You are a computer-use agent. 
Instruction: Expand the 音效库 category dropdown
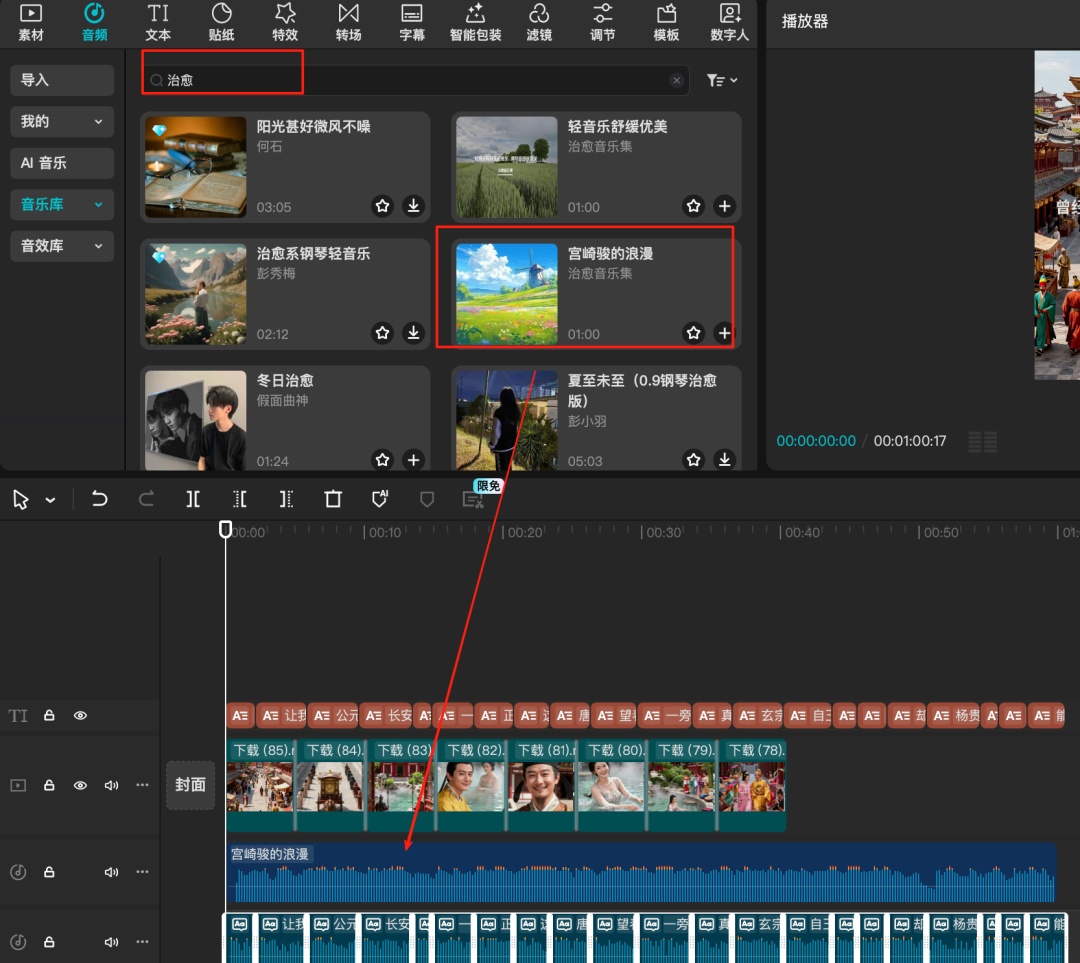98,246
